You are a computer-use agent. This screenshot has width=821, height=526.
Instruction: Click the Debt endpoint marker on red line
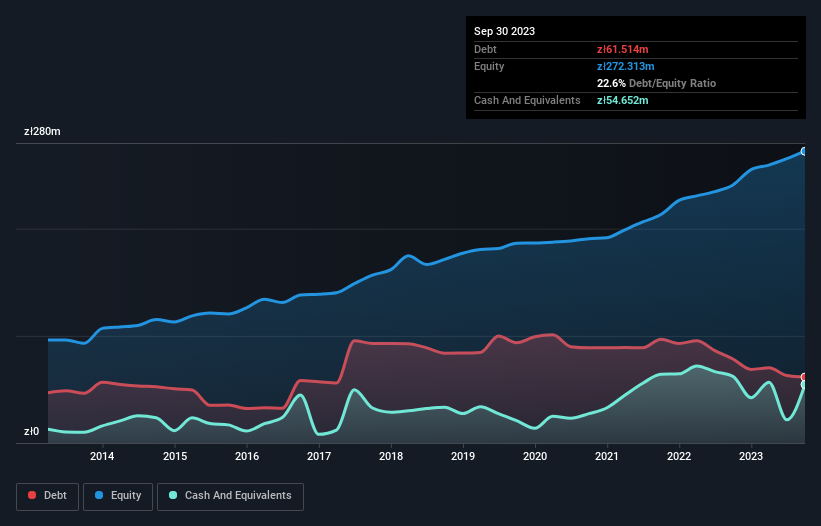coord(804,377)
